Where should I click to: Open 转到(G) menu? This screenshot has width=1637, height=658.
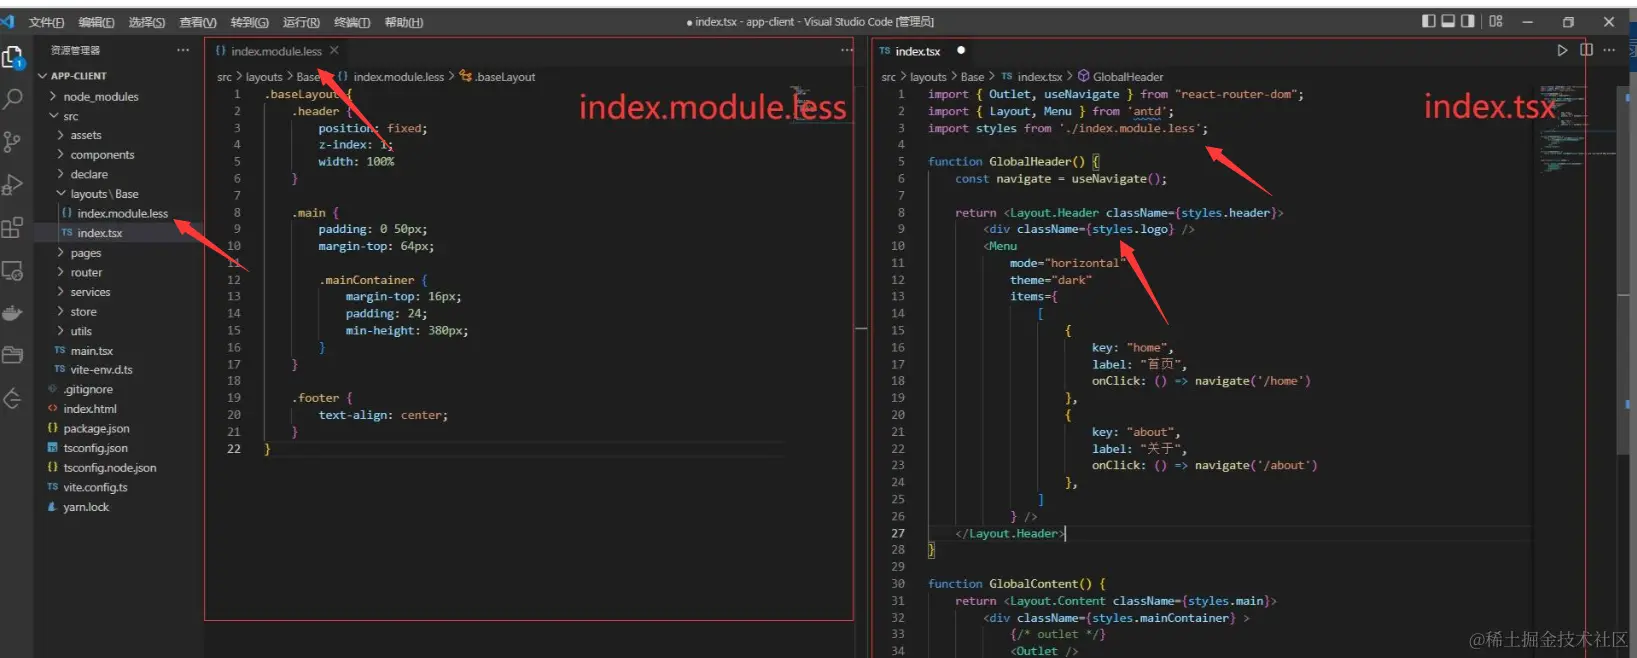click(x=249, y=22)
